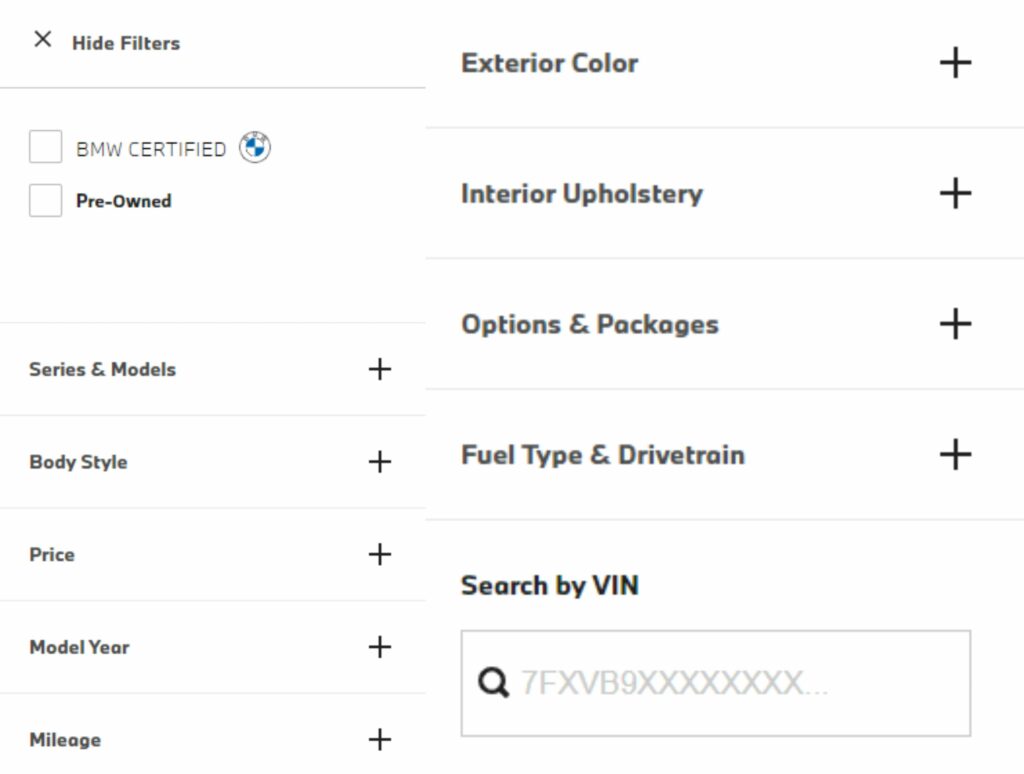Click the BMW roundel logo icon
The width and height of the screenshot is (1024, 774).
click(x=255, y=148)
